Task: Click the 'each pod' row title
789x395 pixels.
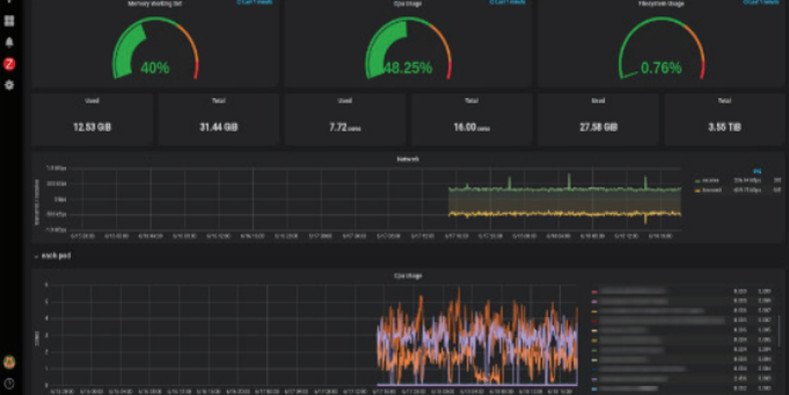Action: [56, 256]
